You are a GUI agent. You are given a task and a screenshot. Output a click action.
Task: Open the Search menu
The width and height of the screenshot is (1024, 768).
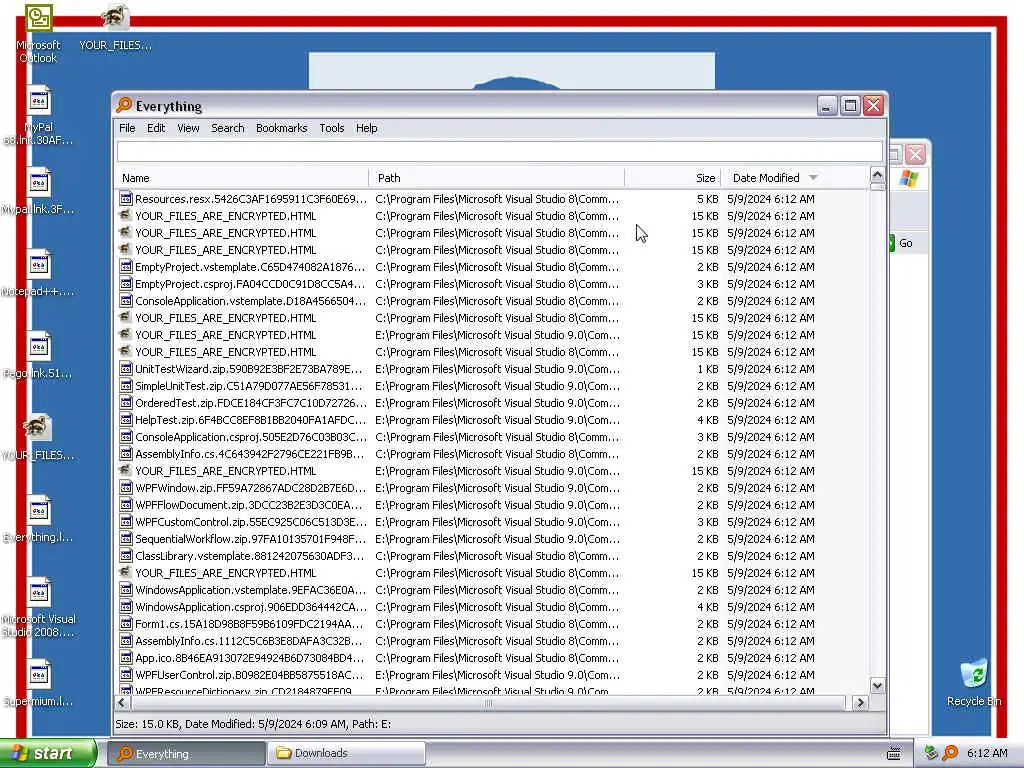[x=227, y=128]
